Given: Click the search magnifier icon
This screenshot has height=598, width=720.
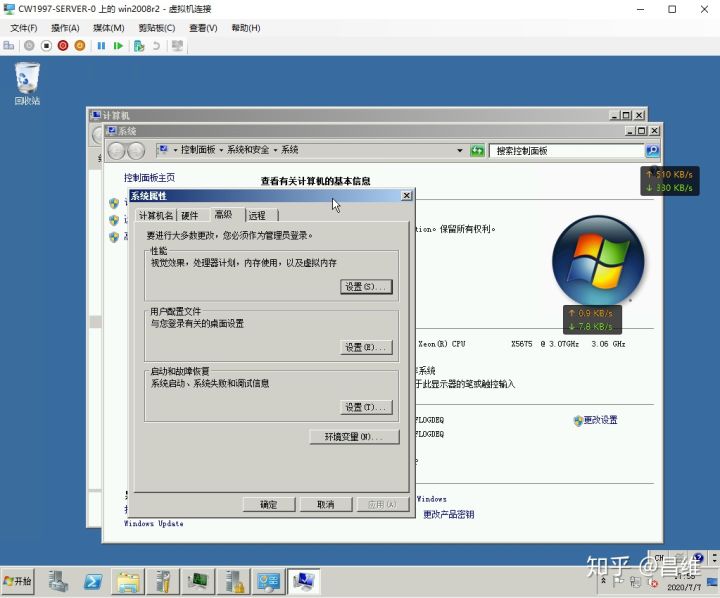Looking at the screenshot, I should (x=652, y=150).
